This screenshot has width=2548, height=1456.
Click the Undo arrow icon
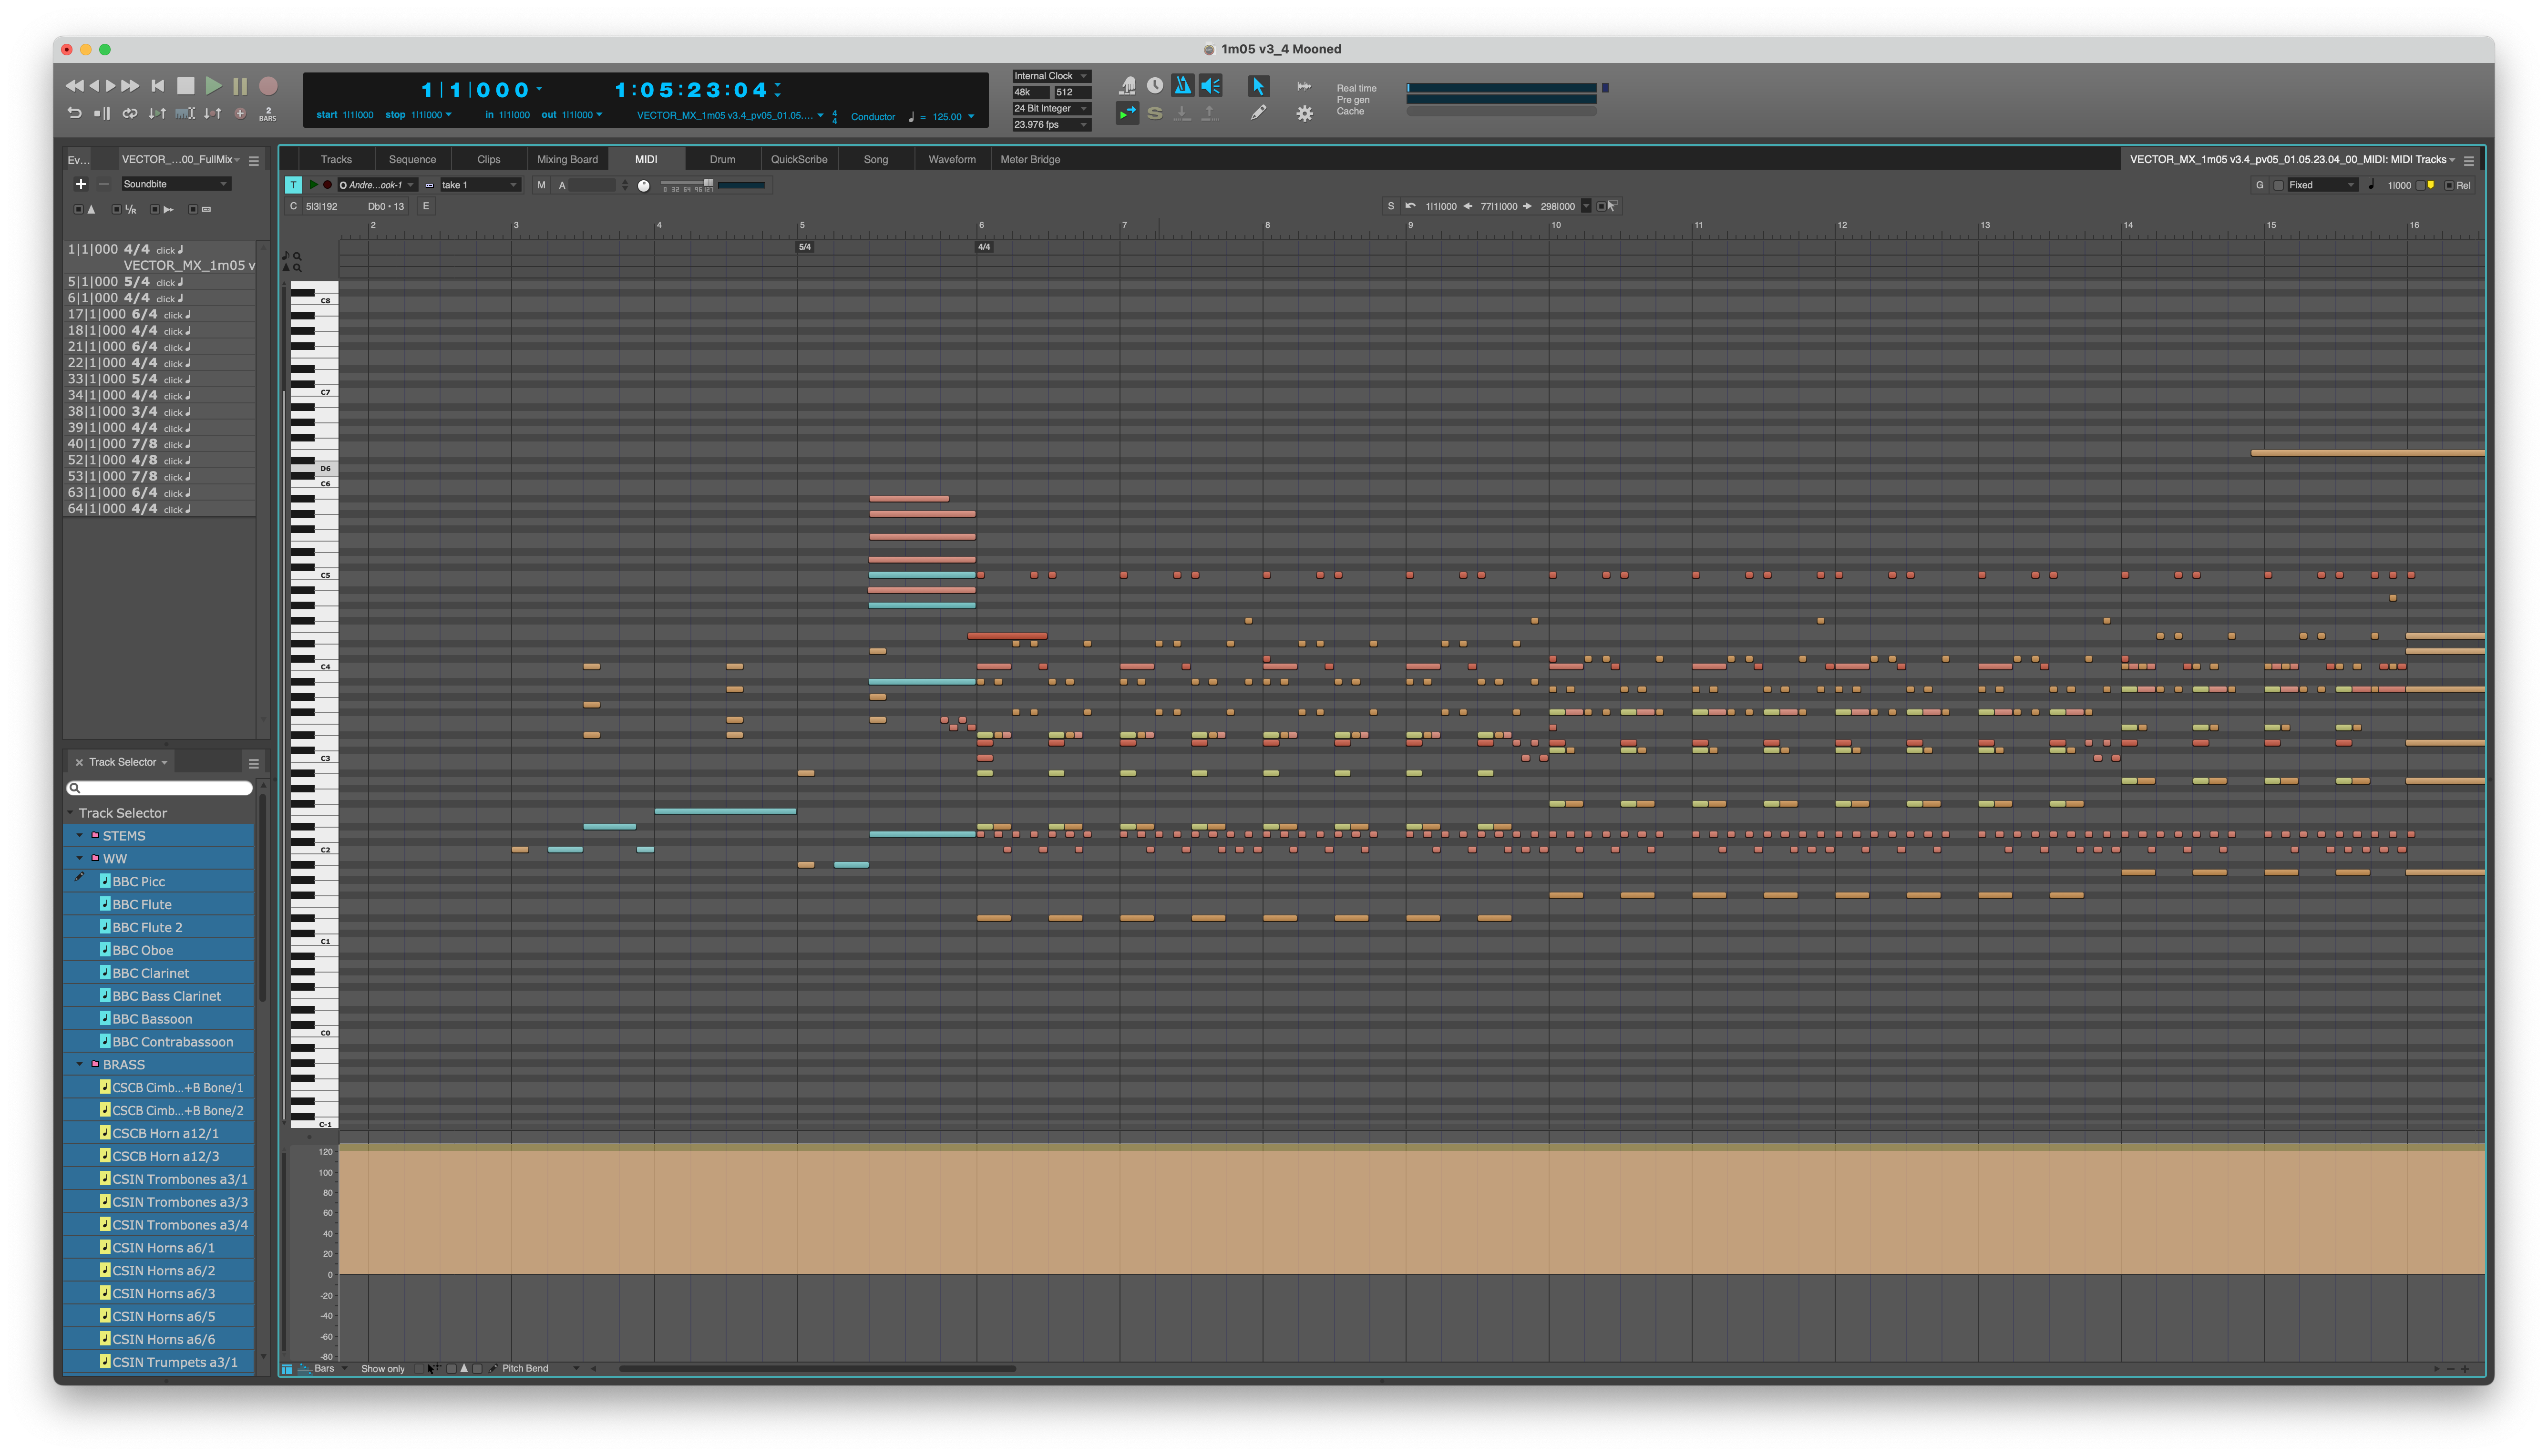75,113
